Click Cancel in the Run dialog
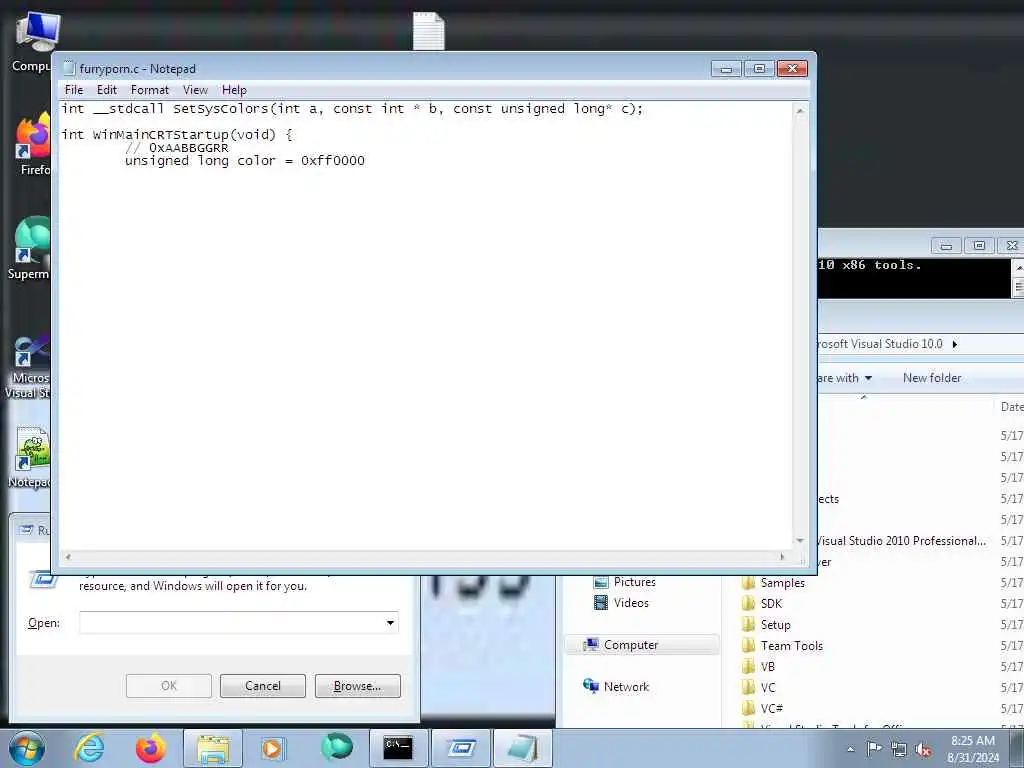1024x768 pixels. pos(263,686)
